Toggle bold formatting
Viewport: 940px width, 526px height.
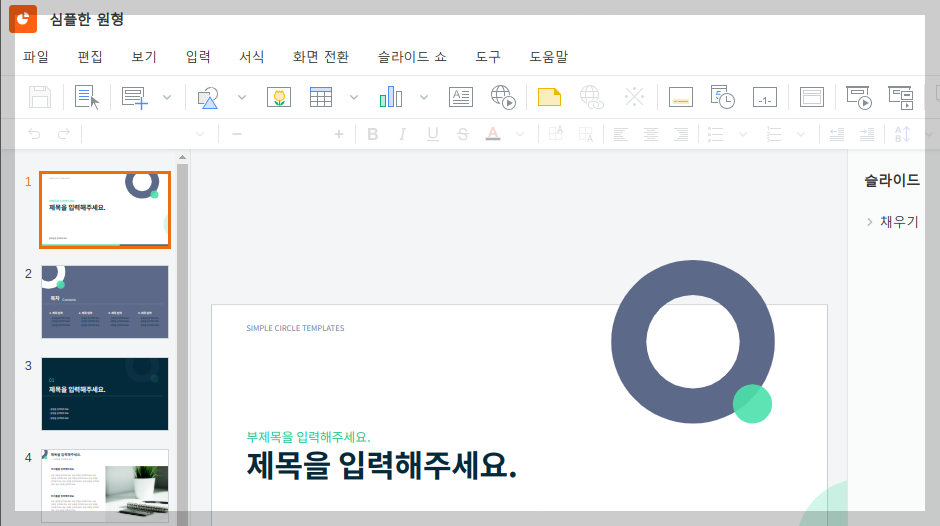pos(372,134)
